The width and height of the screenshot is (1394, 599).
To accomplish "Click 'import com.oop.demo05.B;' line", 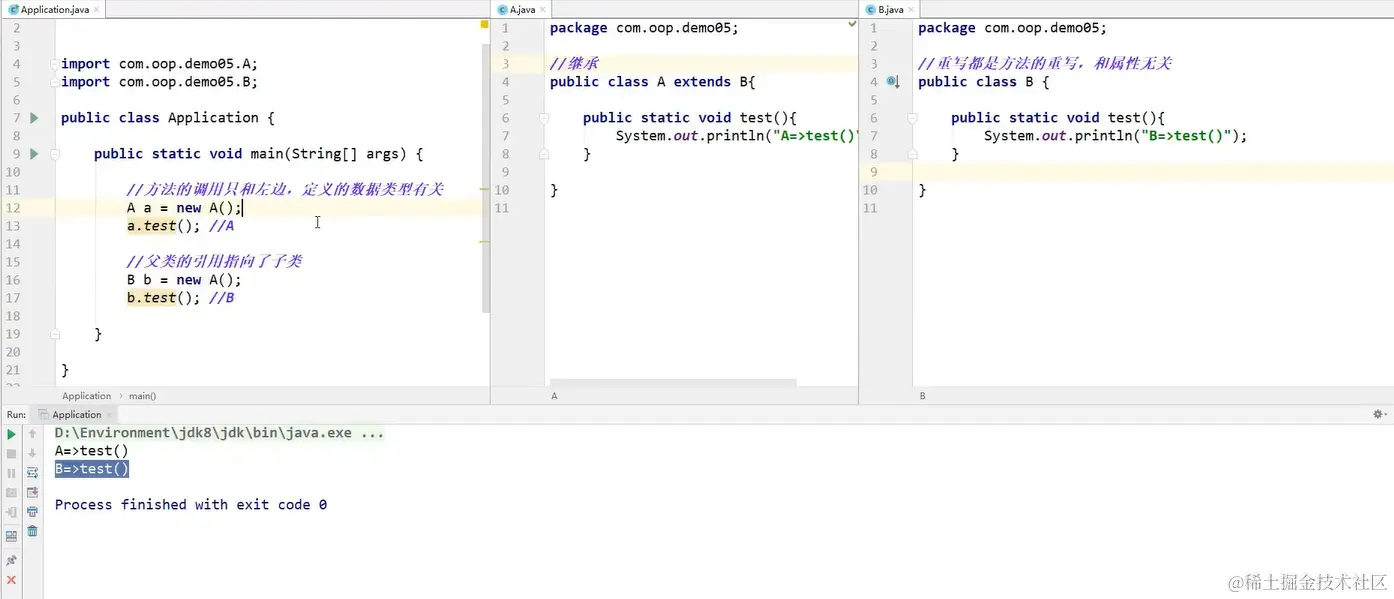I will pyautogui.click(x=160, y=82).
